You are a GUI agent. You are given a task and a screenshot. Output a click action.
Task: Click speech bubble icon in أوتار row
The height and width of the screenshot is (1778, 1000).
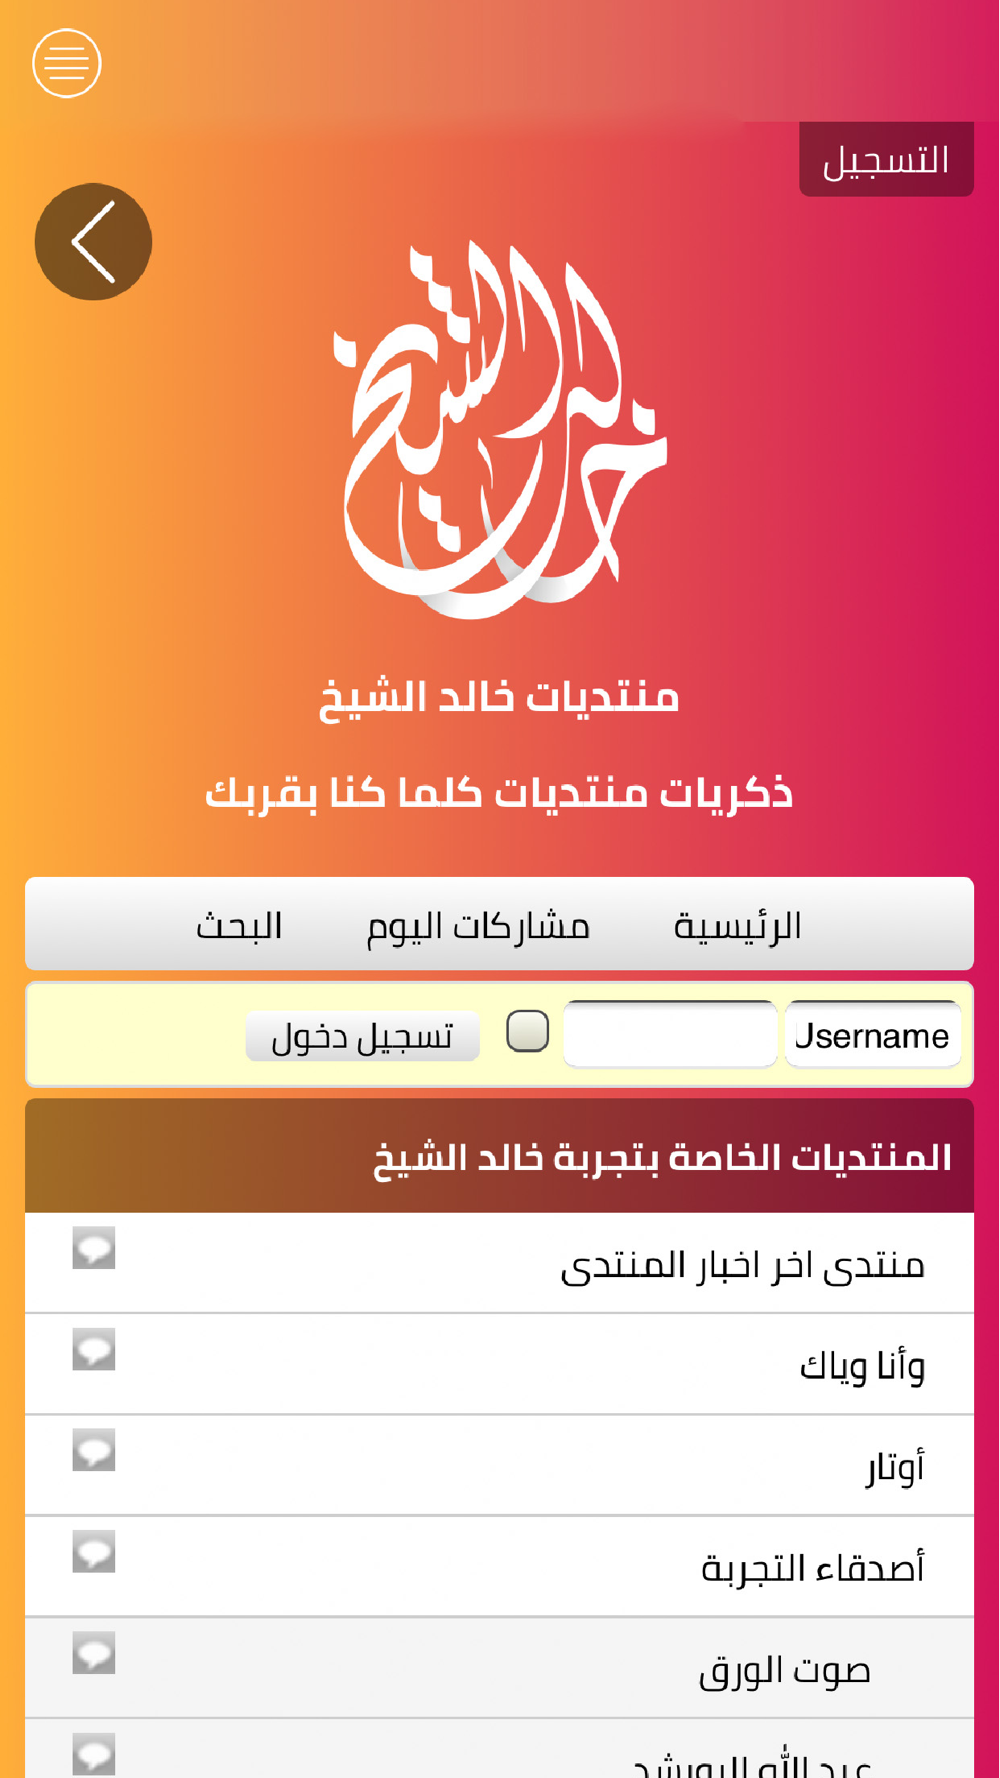point(94,1449)
